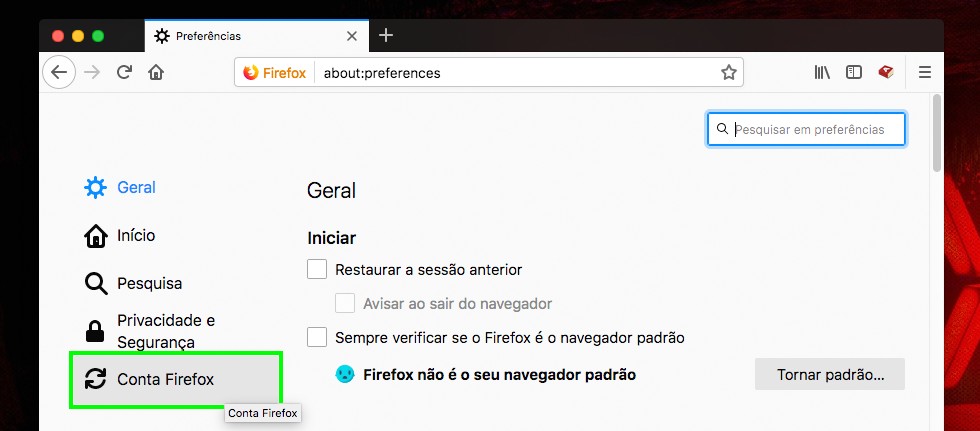Open the Conta Firefox section
The height and width of the screenshot is (431, 980).
click(x=165, y=379)
